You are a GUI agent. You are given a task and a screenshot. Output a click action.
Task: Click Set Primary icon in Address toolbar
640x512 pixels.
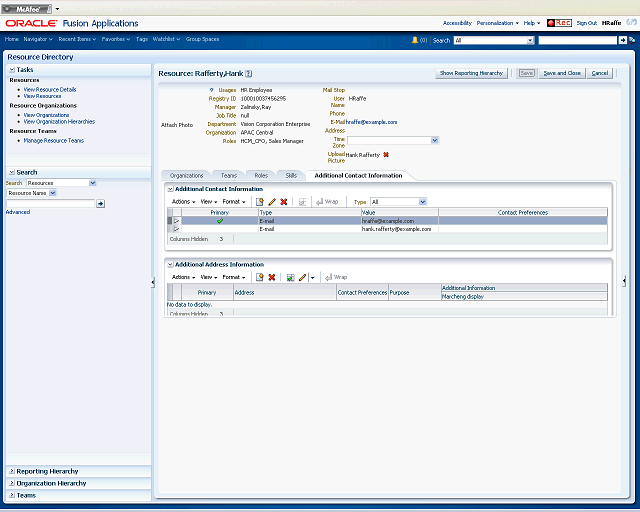[x=290, y=277]
